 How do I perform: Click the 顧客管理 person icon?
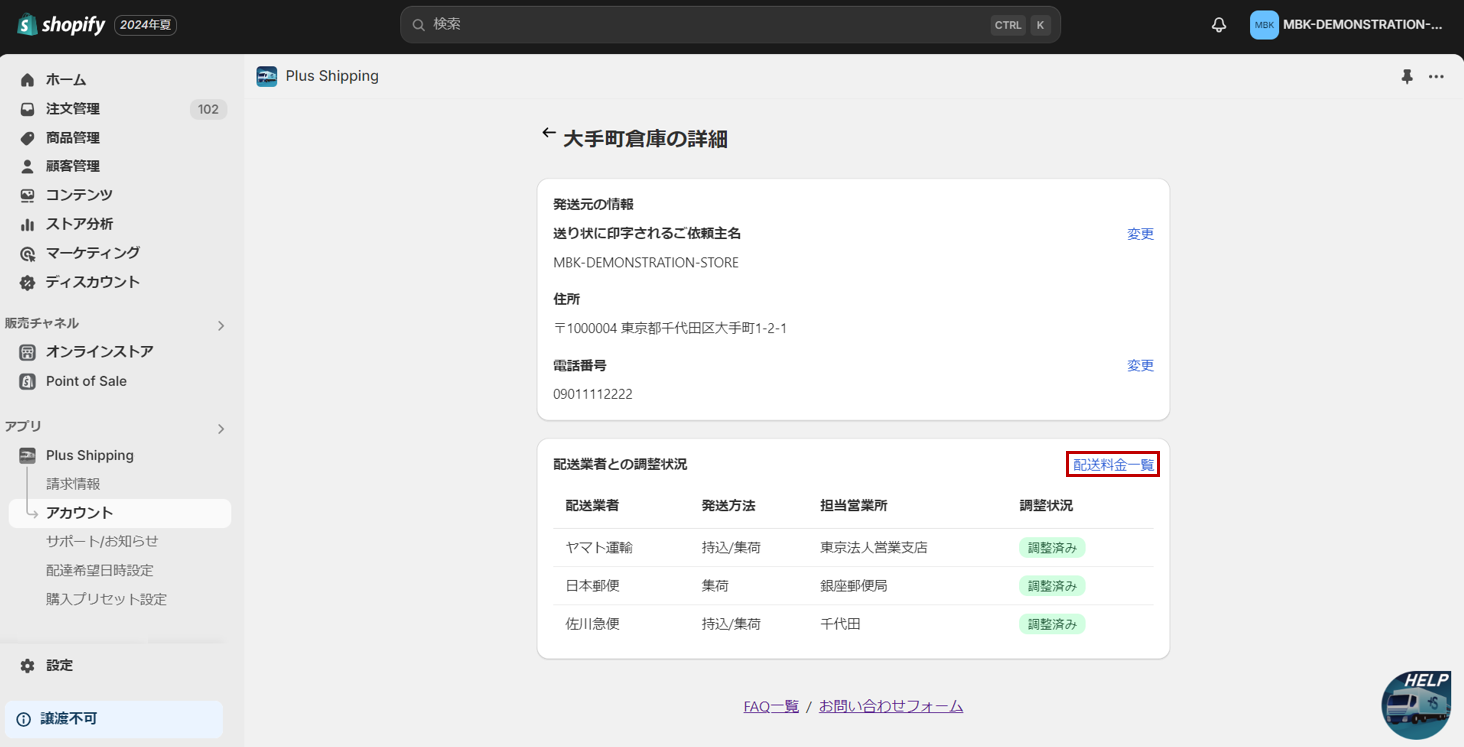pyautogui.click(x=27, y=166)
